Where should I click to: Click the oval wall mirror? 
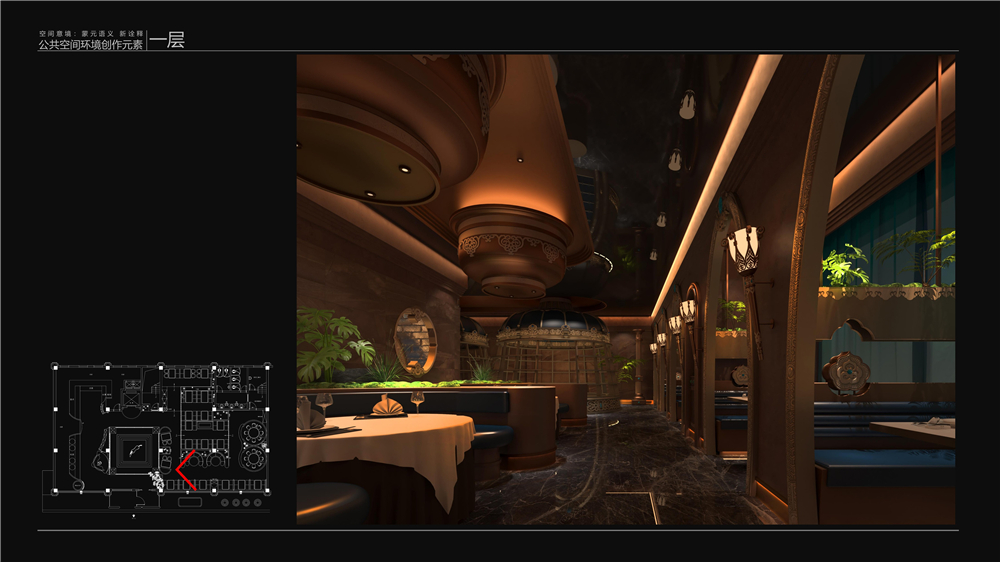tap(414, 339)
